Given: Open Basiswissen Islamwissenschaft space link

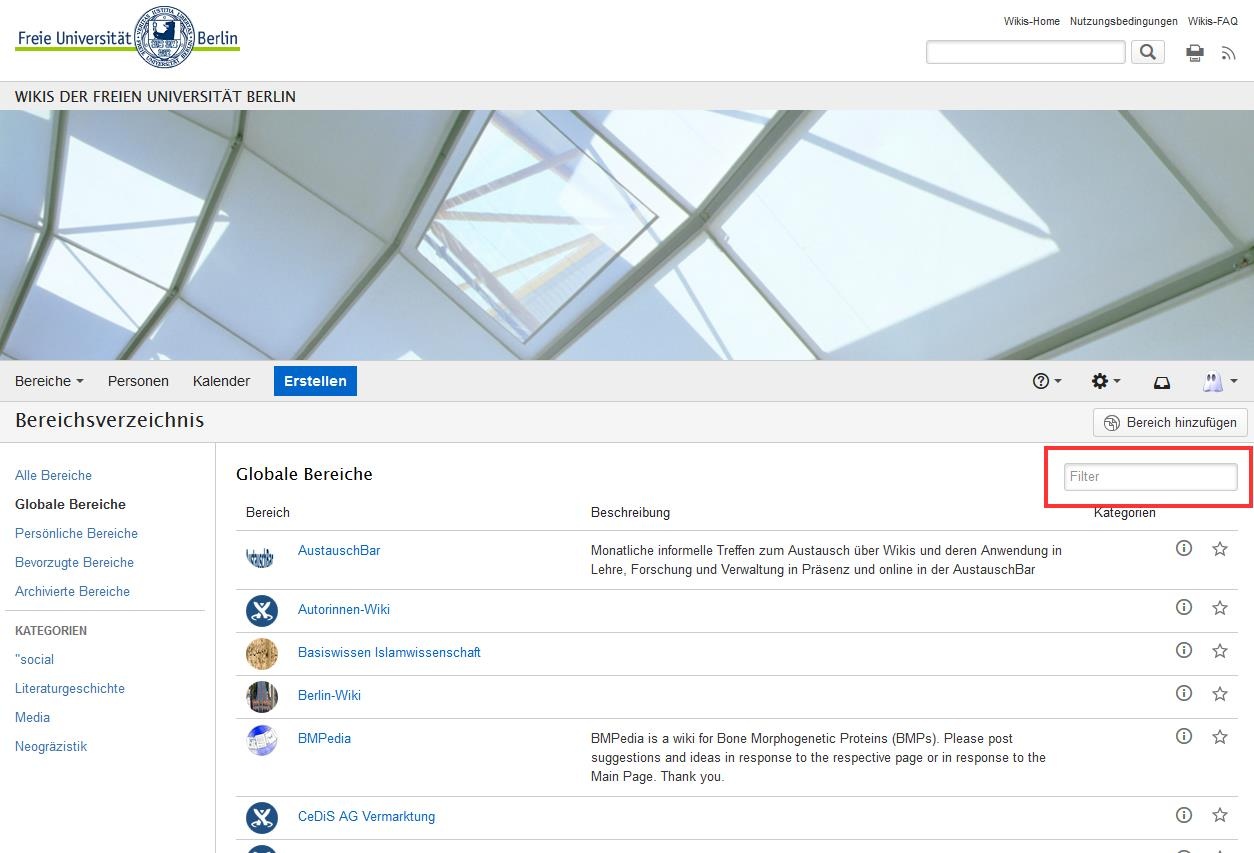Looking at the screenshot, I should click(389, 652).
